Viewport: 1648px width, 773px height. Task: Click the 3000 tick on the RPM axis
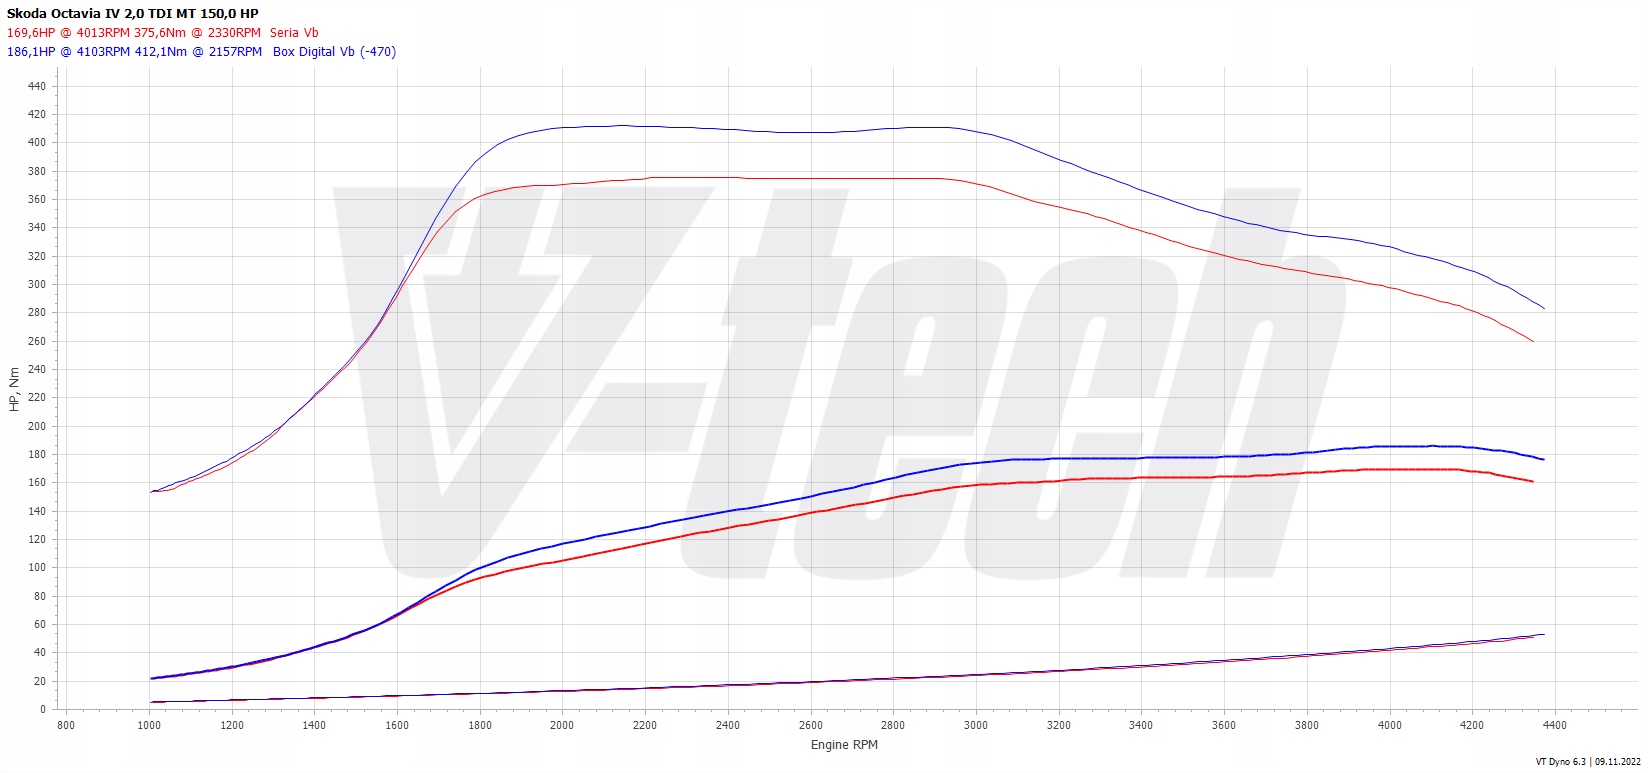pyautogui.click(x=976, y=725)
